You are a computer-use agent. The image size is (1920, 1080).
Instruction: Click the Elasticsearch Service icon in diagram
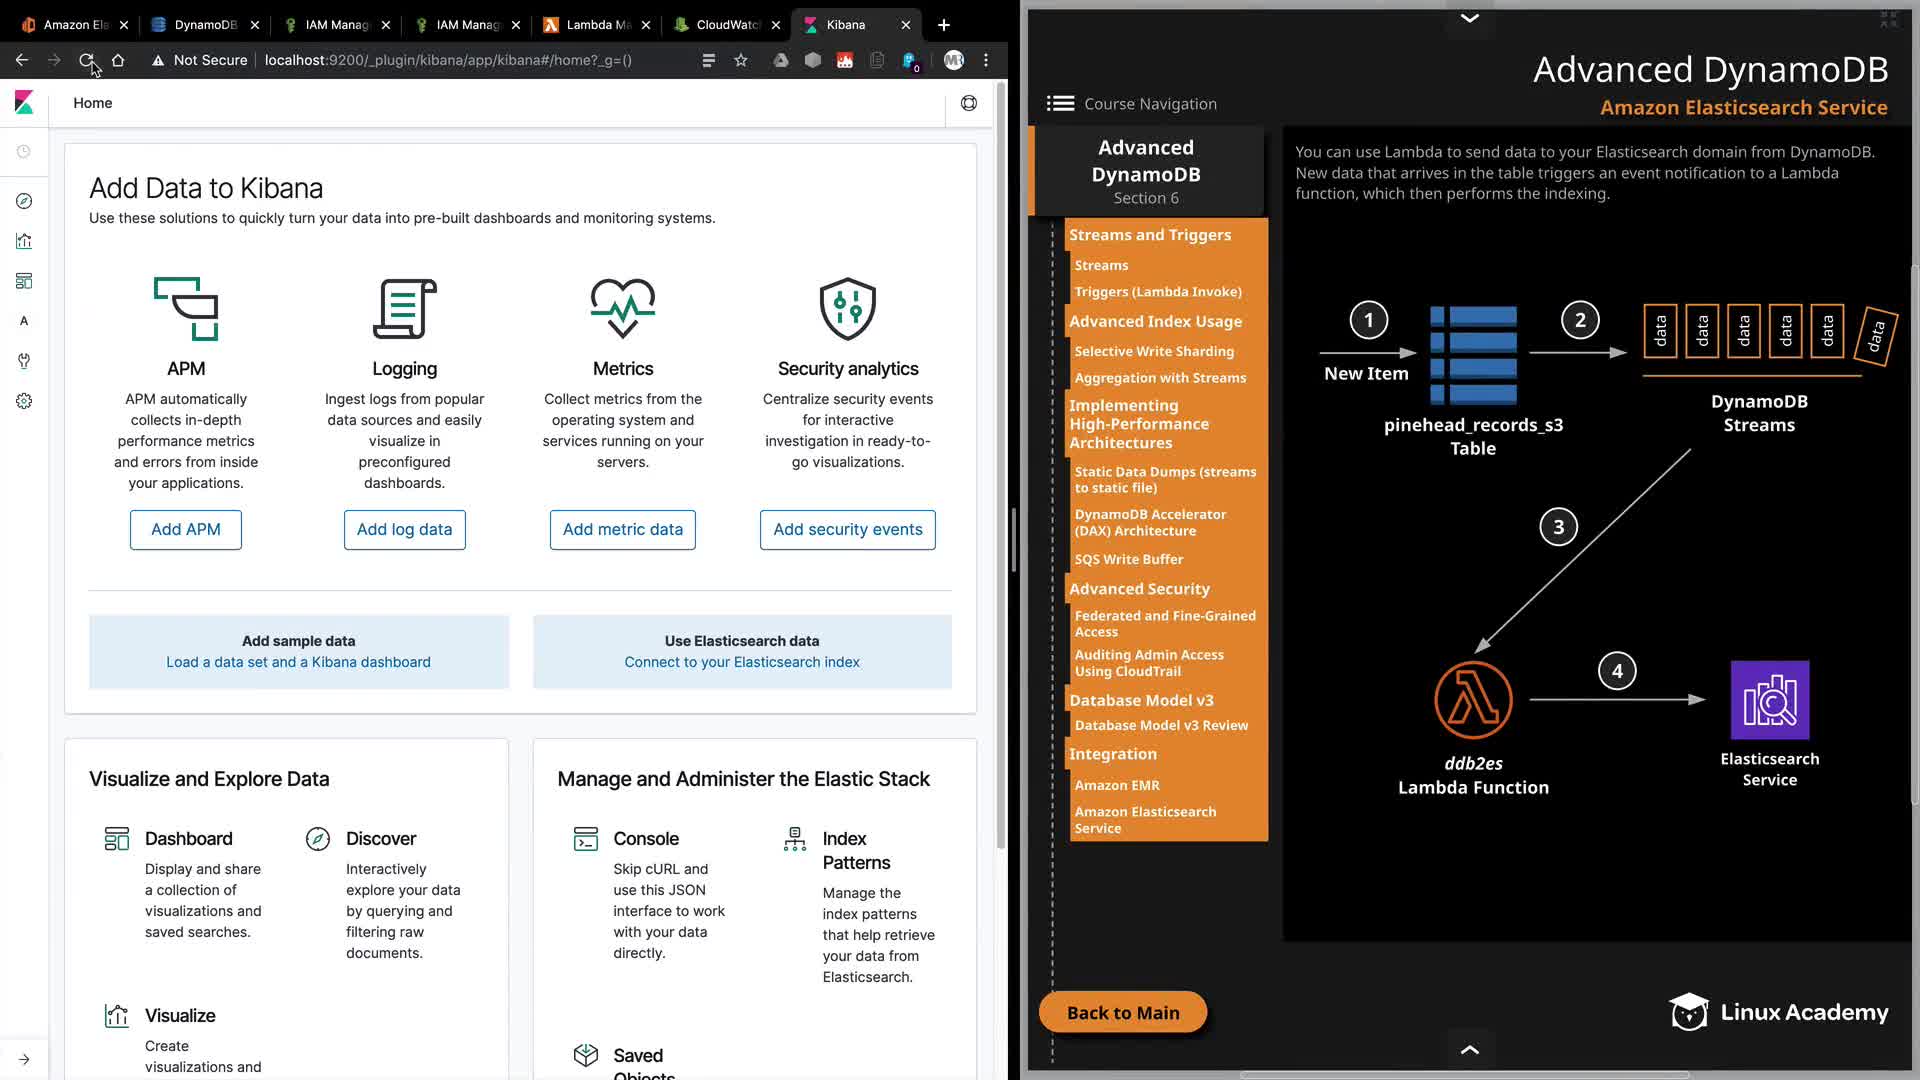1769,699
